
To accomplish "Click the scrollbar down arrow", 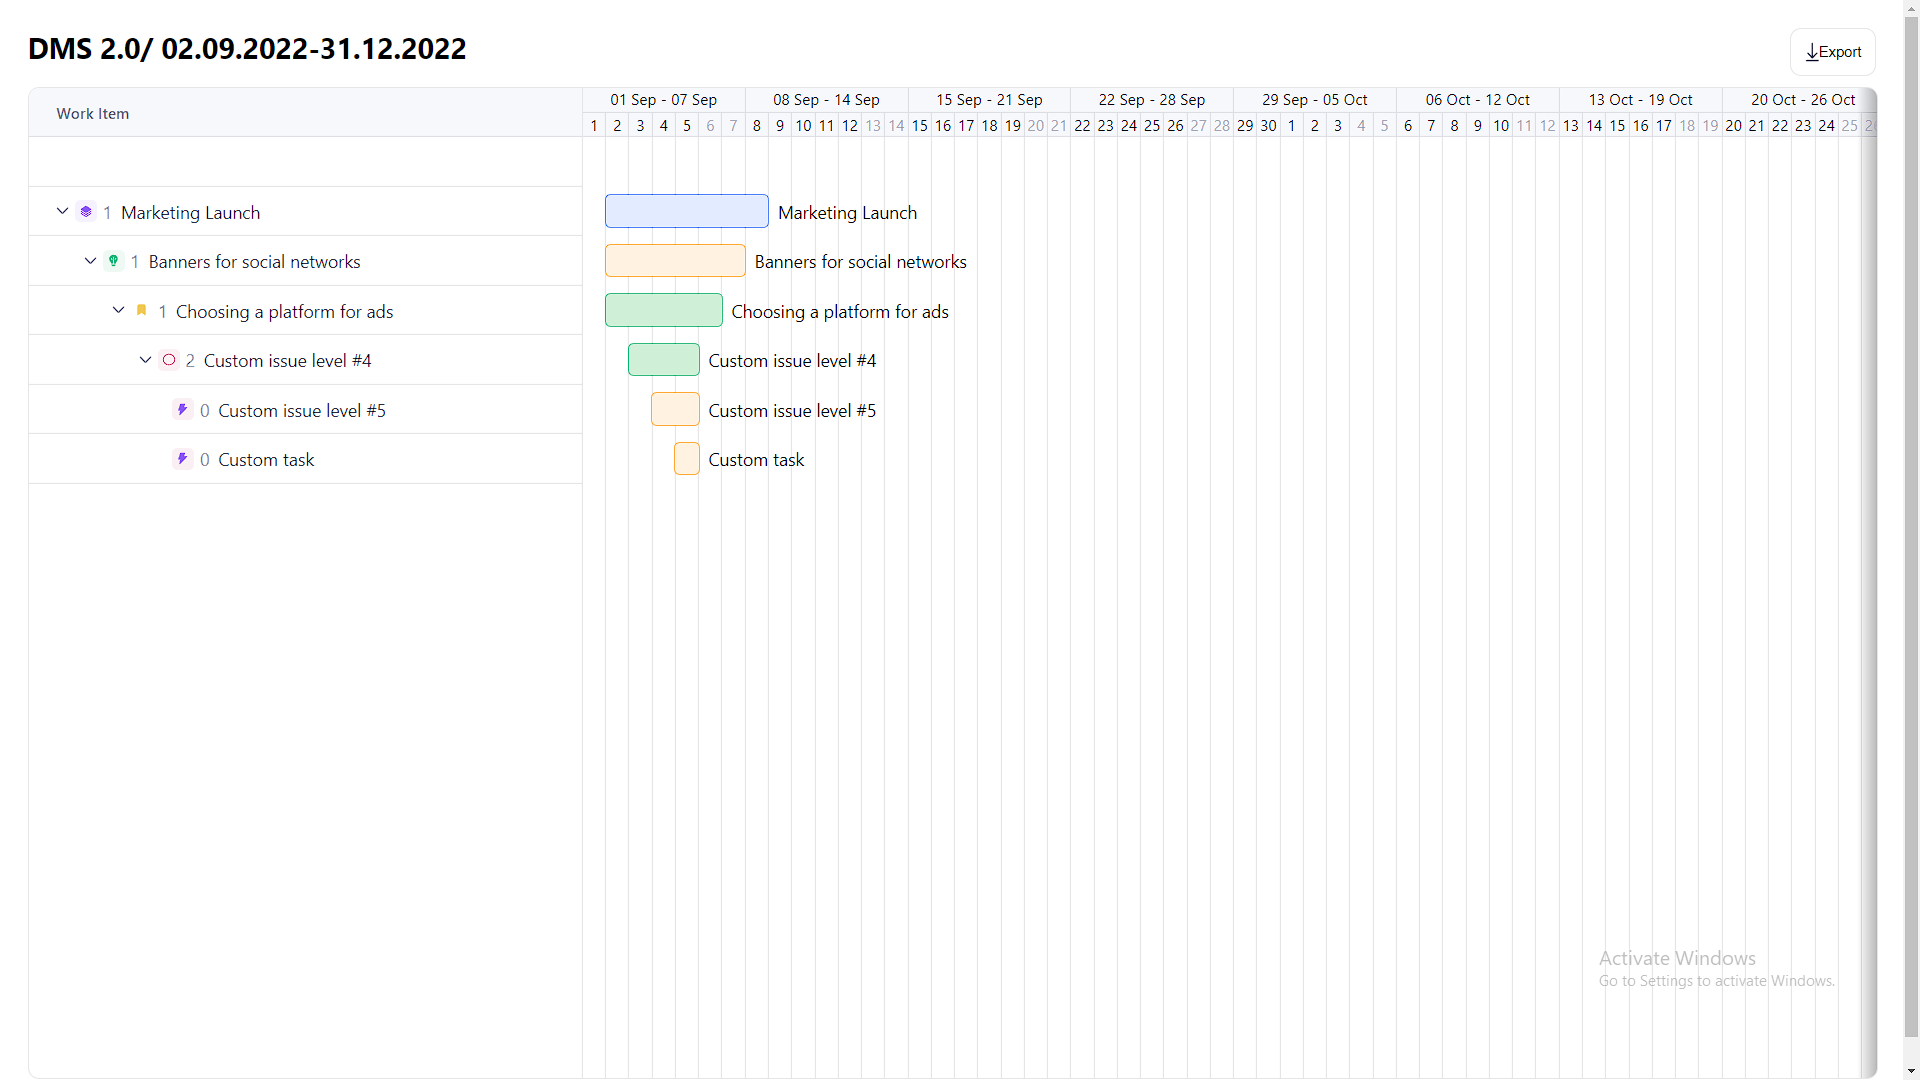I will click(1911, 1071).
